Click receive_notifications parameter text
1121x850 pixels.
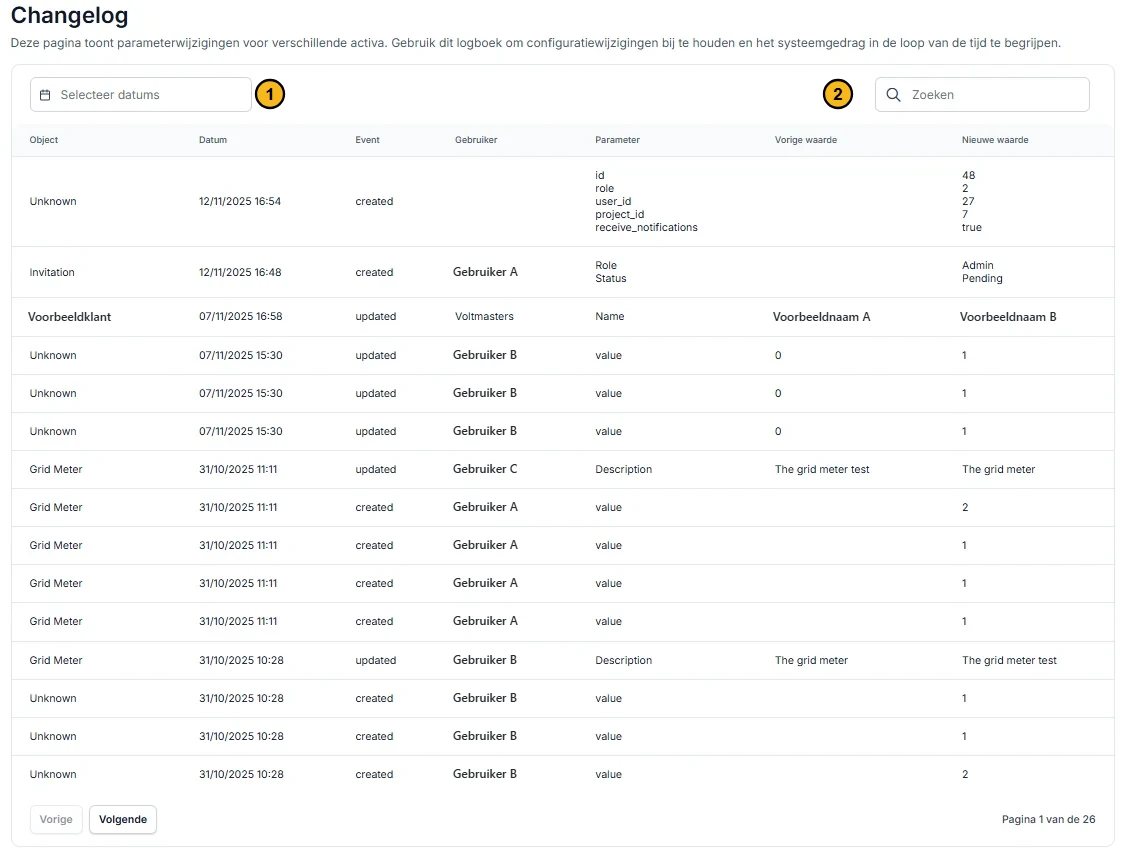tap(646, 227)
